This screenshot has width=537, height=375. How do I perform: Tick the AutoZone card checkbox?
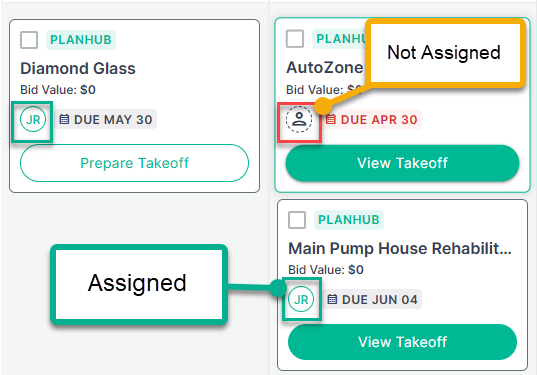click(295, 38)
